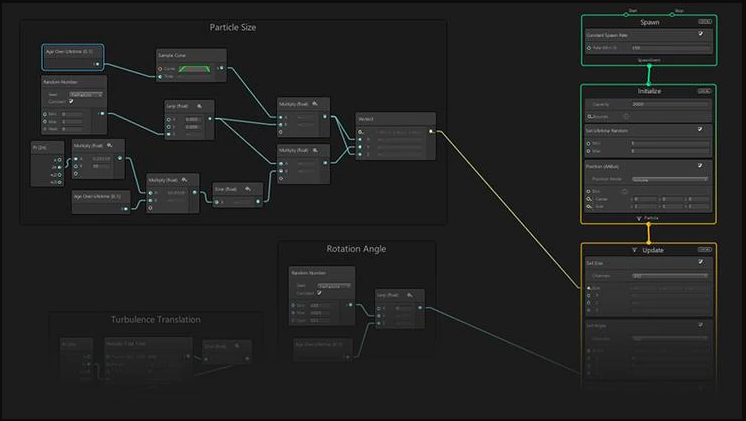Click the Update context header
Screen dimensions: 746x421
click(652, 250)
